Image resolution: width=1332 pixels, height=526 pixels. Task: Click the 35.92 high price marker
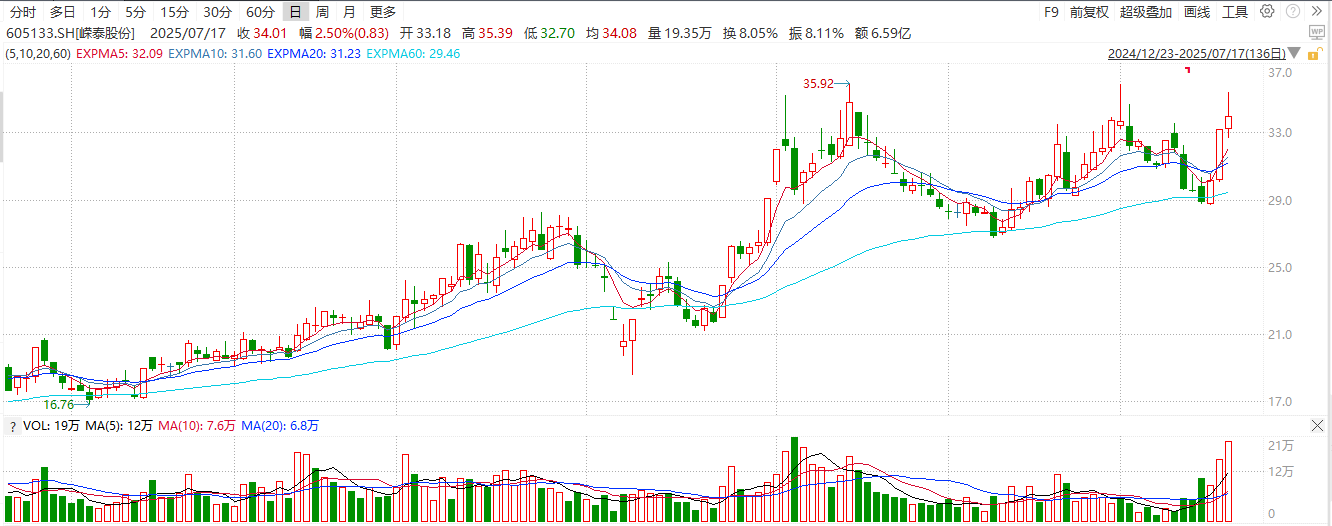[x=819, y=84]
